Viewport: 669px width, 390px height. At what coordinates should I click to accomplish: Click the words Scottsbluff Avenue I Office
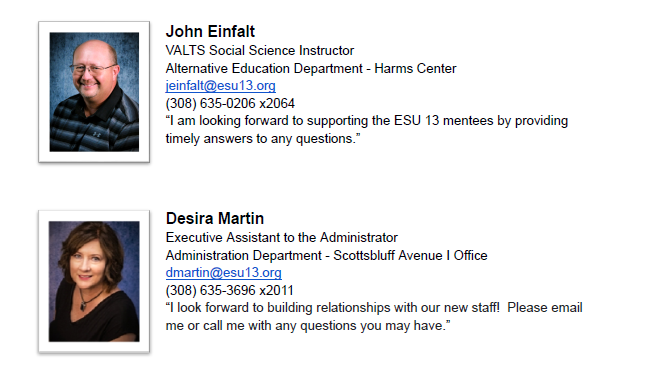[410, 255]
